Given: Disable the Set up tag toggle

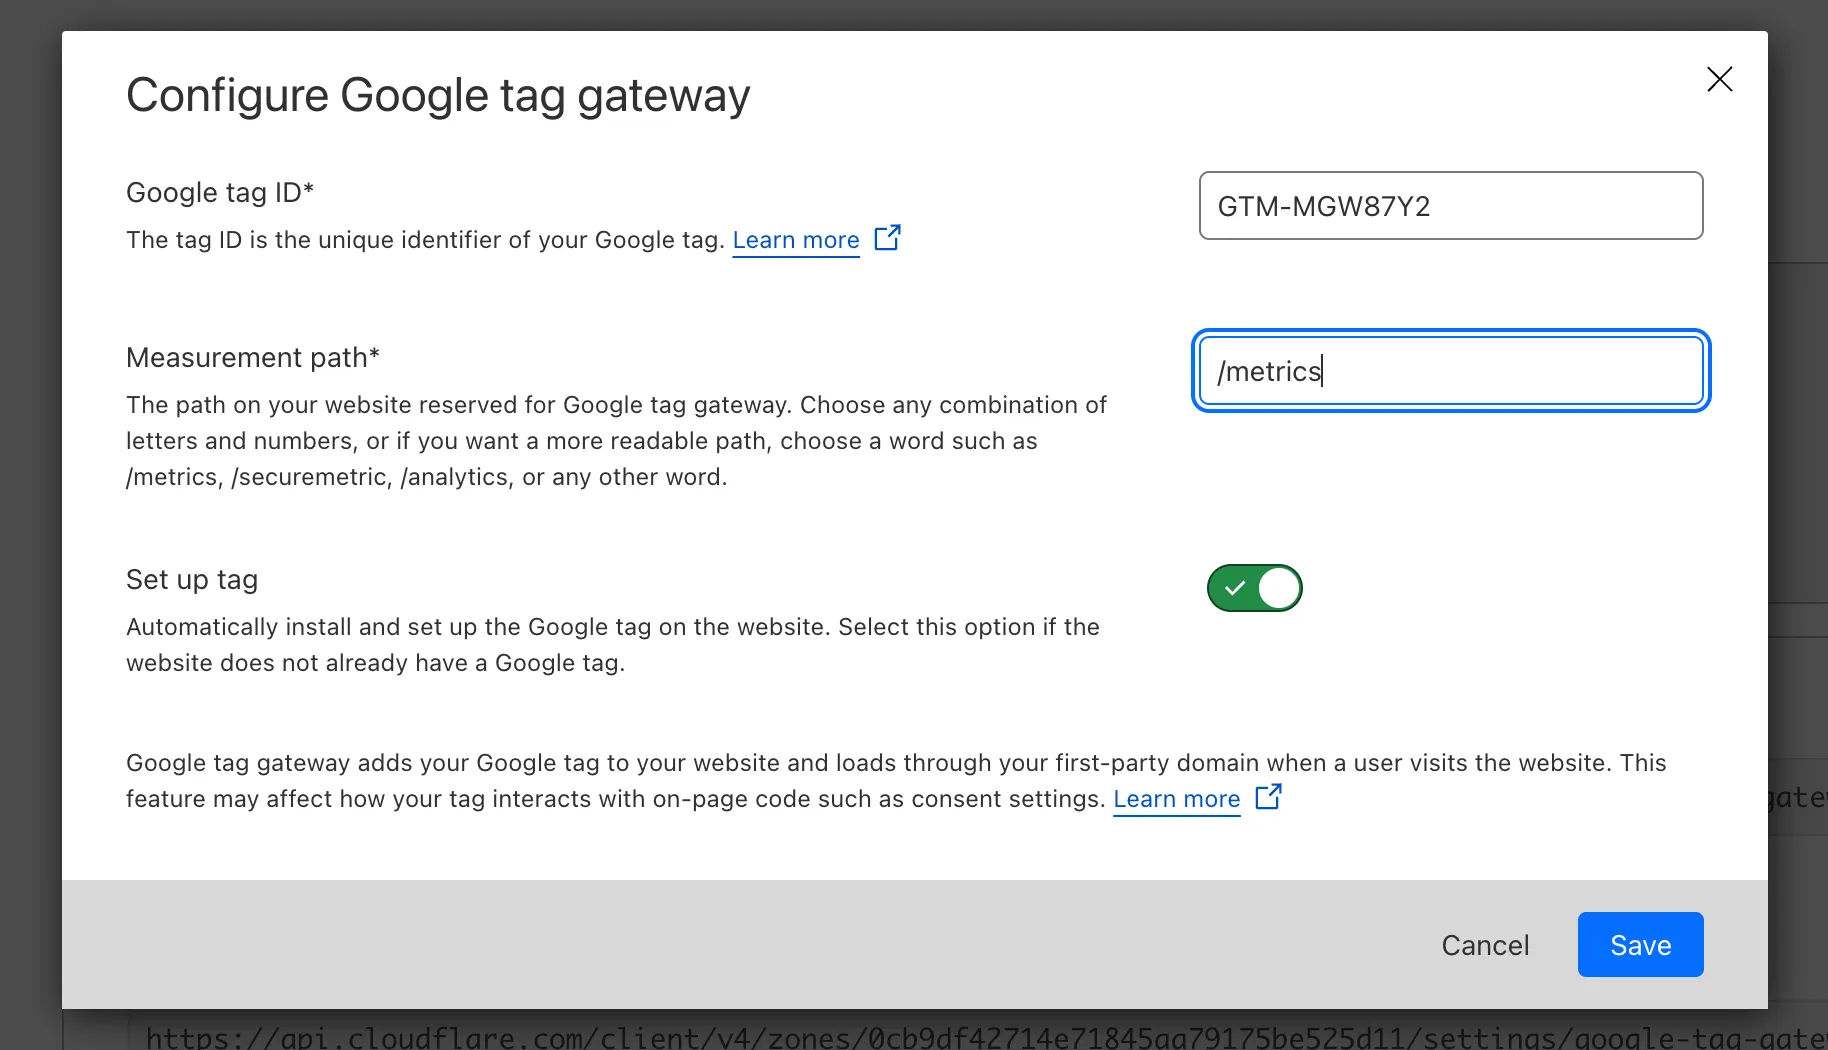Looking at the screenshot, I should pos(1254,588).
